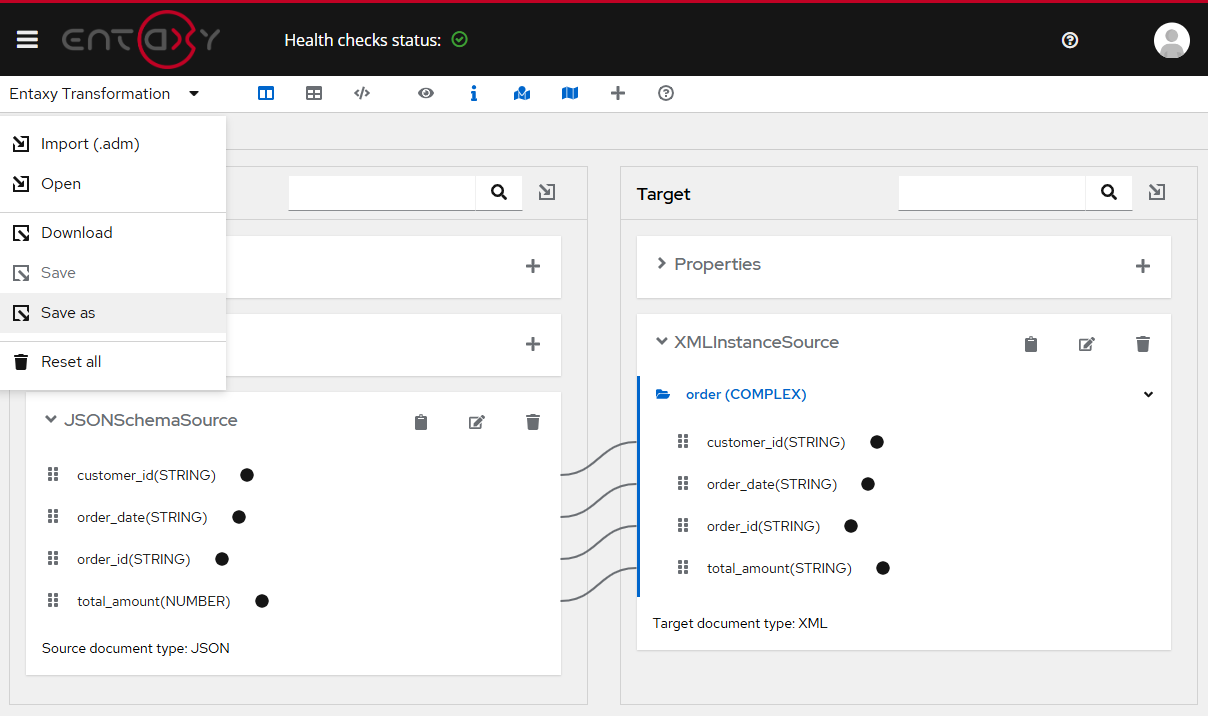The image size is (1208, 716).
Task: Open the Entaxy Transformation dropdown
Action: click(104, 94)
